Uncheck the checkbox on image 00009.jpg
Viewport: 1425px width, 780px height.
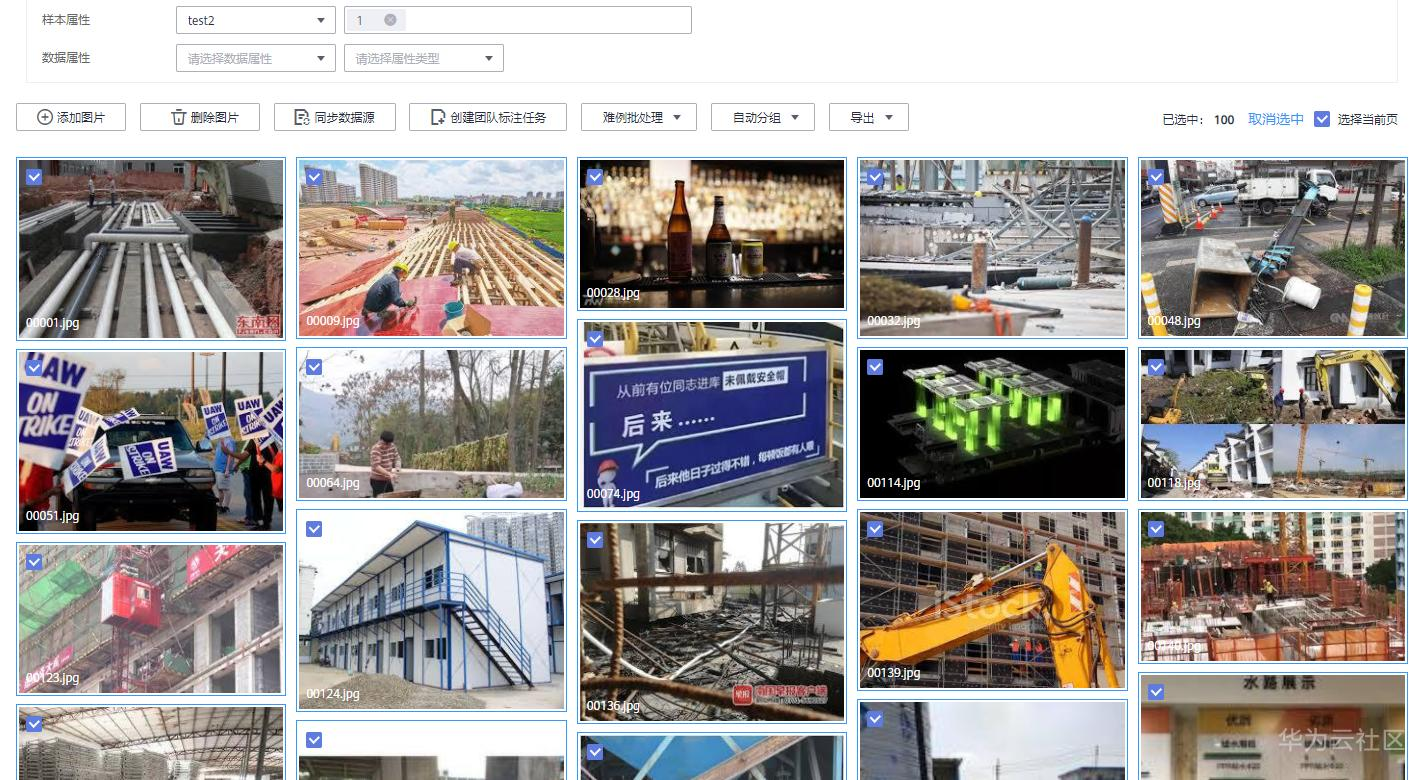(314, 176)
